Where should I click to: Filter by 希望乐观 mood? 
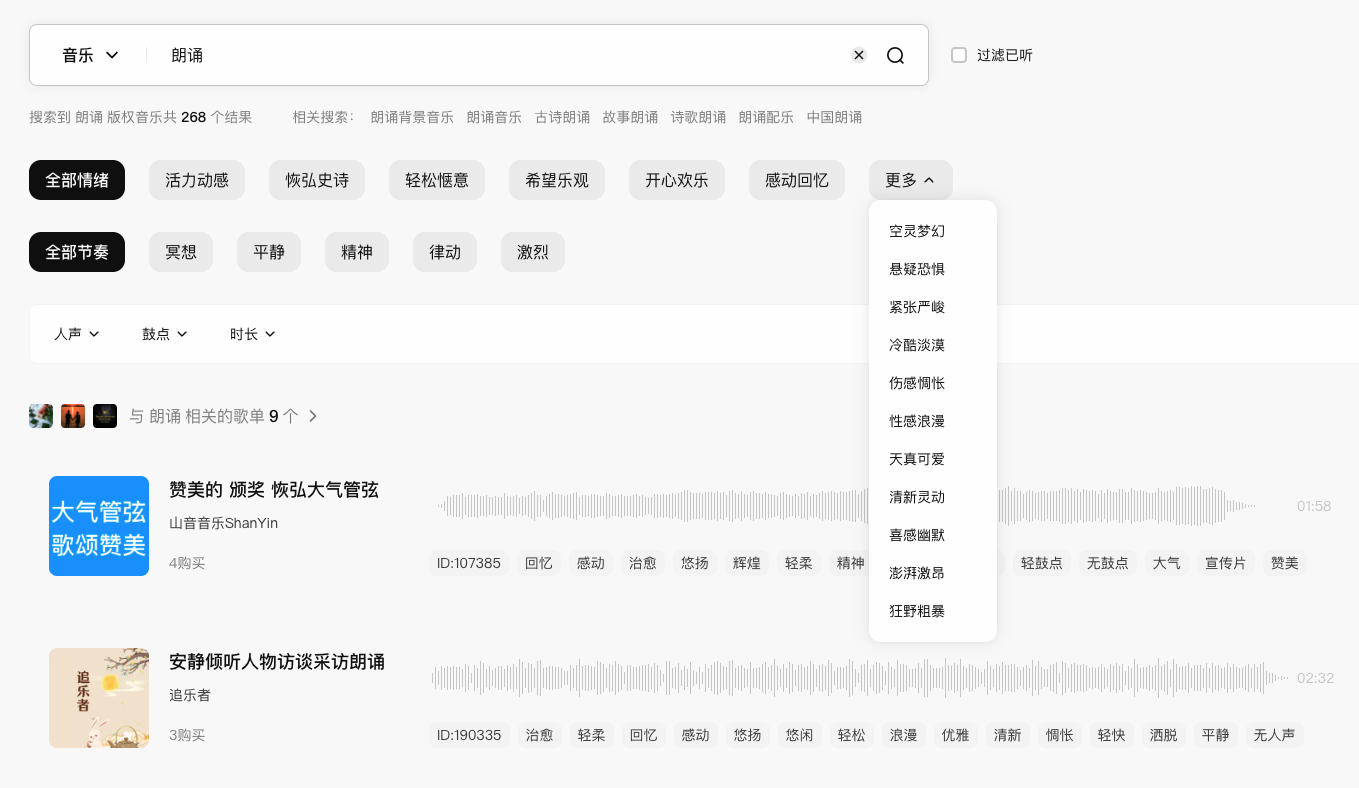(x=557, y=180)
